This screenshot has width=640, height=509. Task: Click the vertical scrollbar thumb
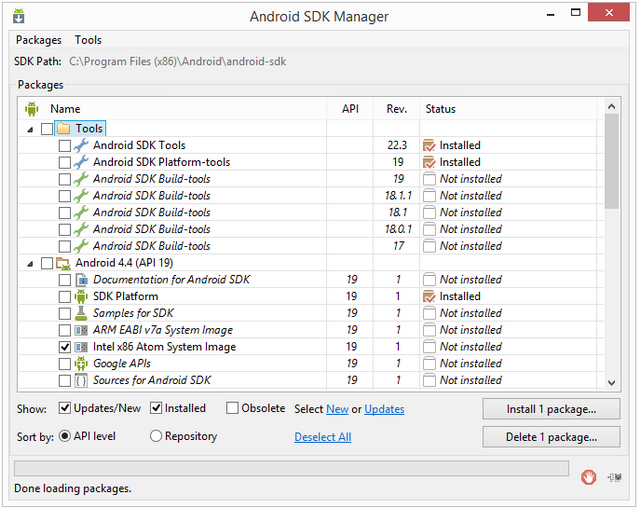pyautogui.click(x=611, y=161)
